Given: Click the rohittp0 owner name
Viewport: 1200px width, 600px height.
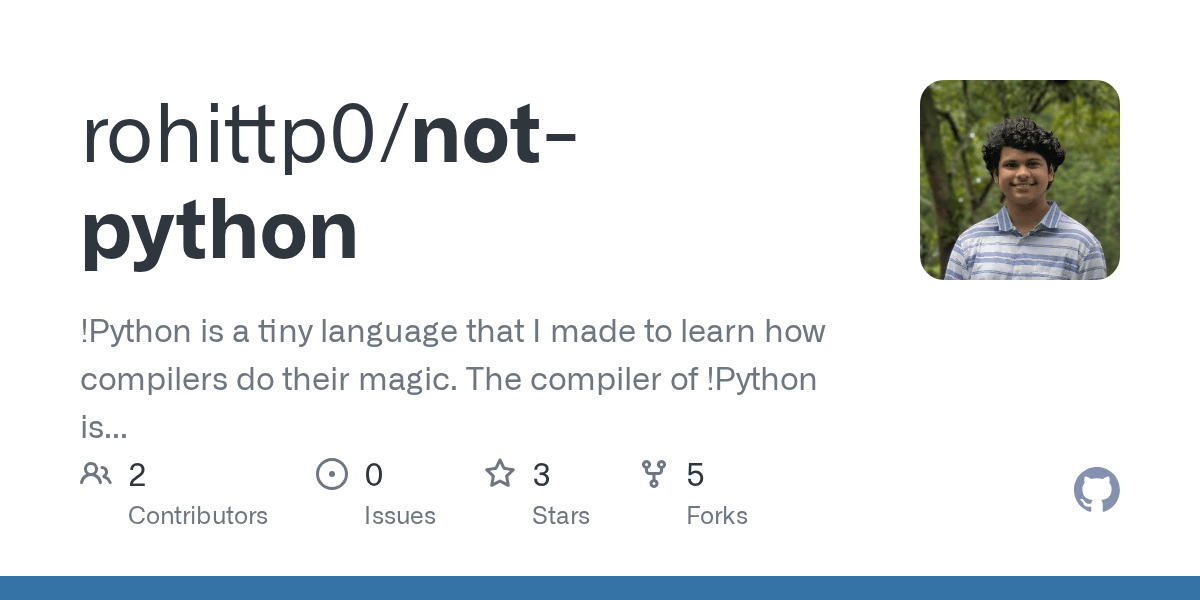Looking at the screenshot, I should [240, 136].
